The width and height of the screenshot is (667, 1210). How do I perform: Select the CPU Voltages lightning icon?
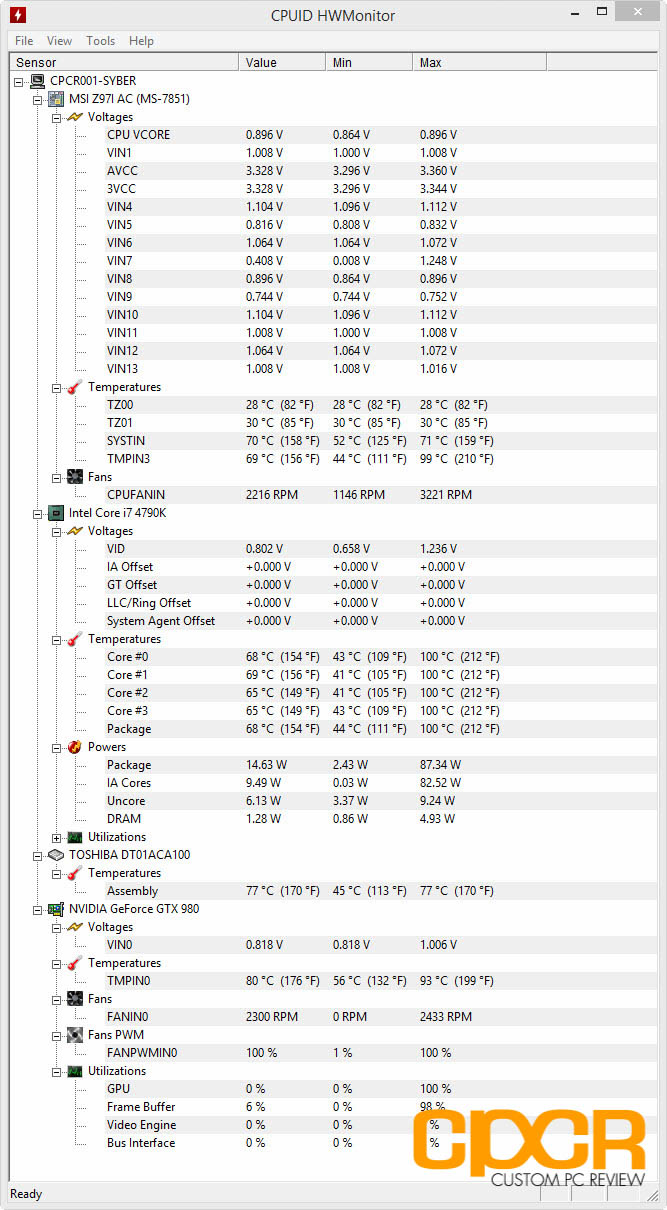[x=76, y=531]
